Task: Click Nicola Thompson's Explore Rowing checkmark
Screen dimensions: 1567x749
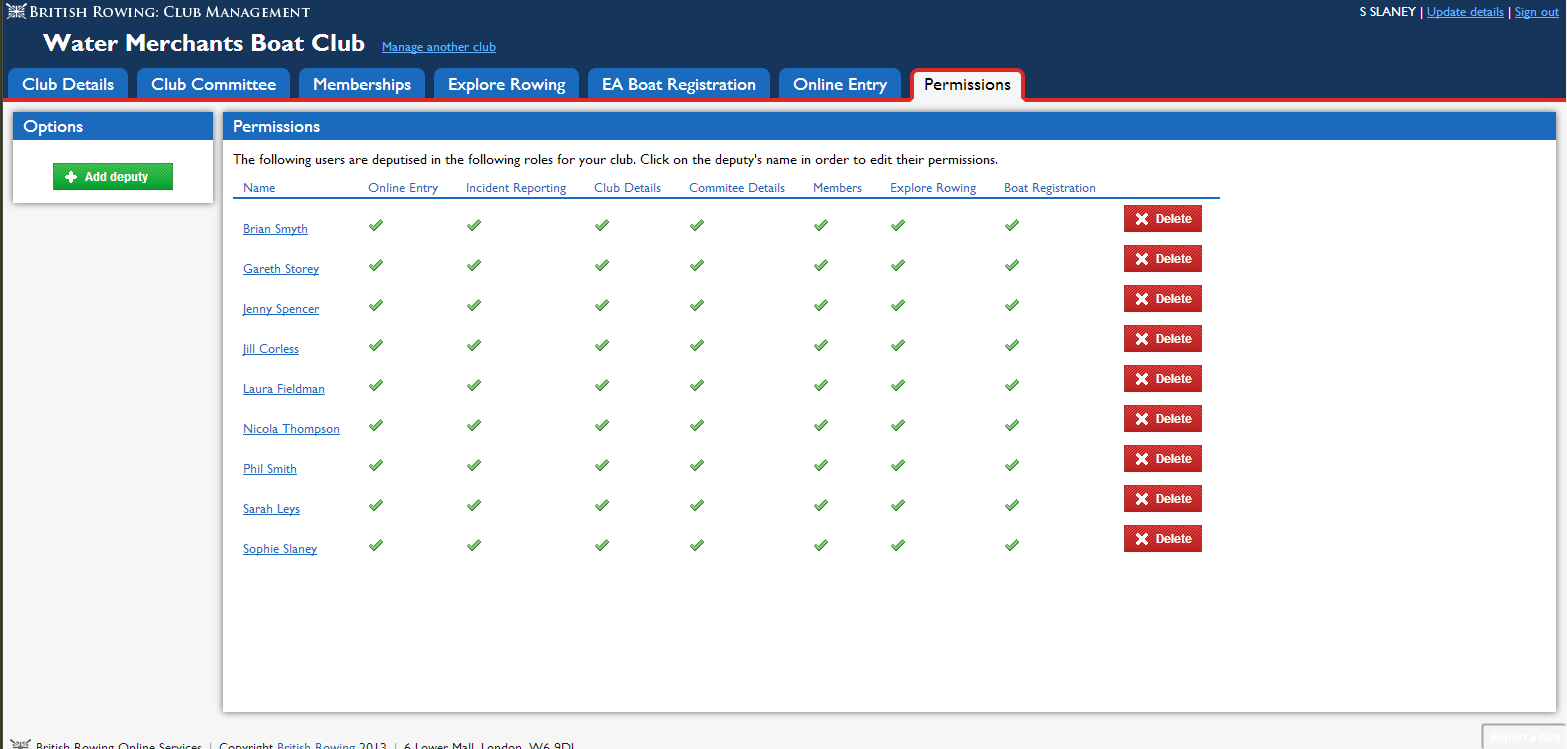Action: (x=898, y=425)
